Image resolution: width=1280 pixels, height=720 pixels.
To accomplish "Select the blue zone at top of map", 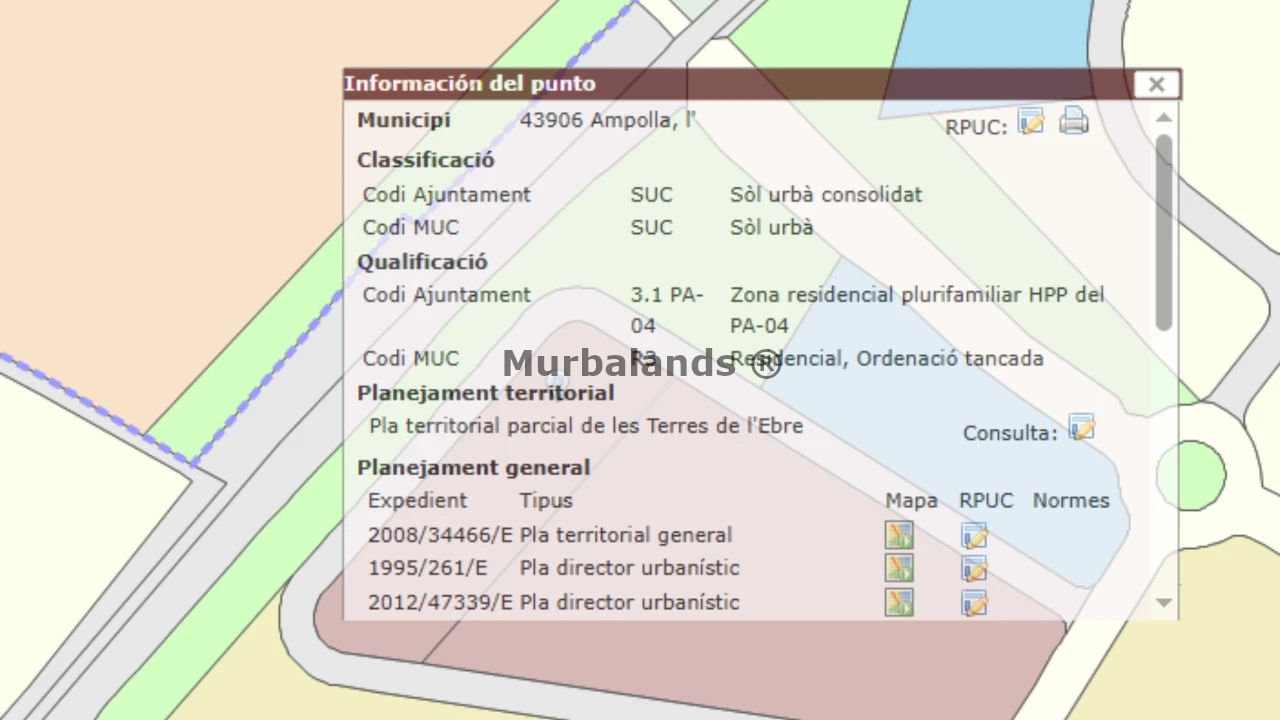I will (990, 35).
